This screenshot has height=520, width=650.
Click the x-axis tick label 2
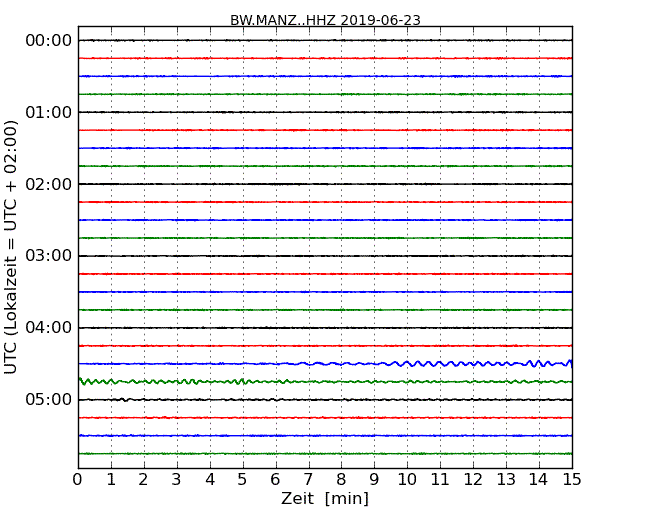[x=143, y=480]
